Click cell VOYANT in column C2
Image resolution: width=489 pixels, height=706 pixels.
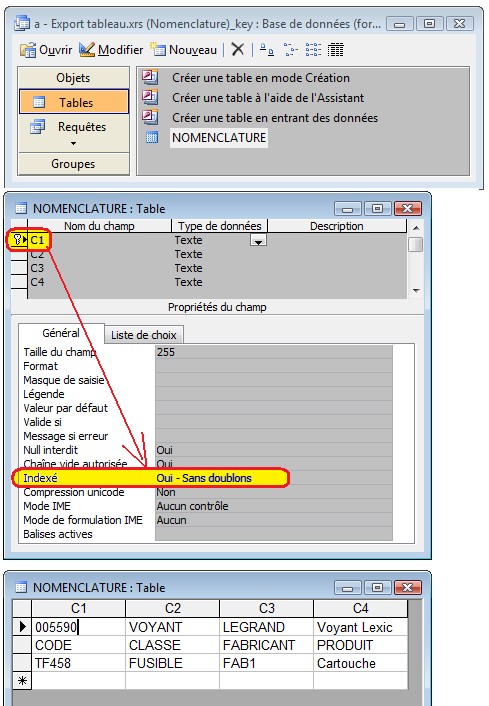[172, 627]
